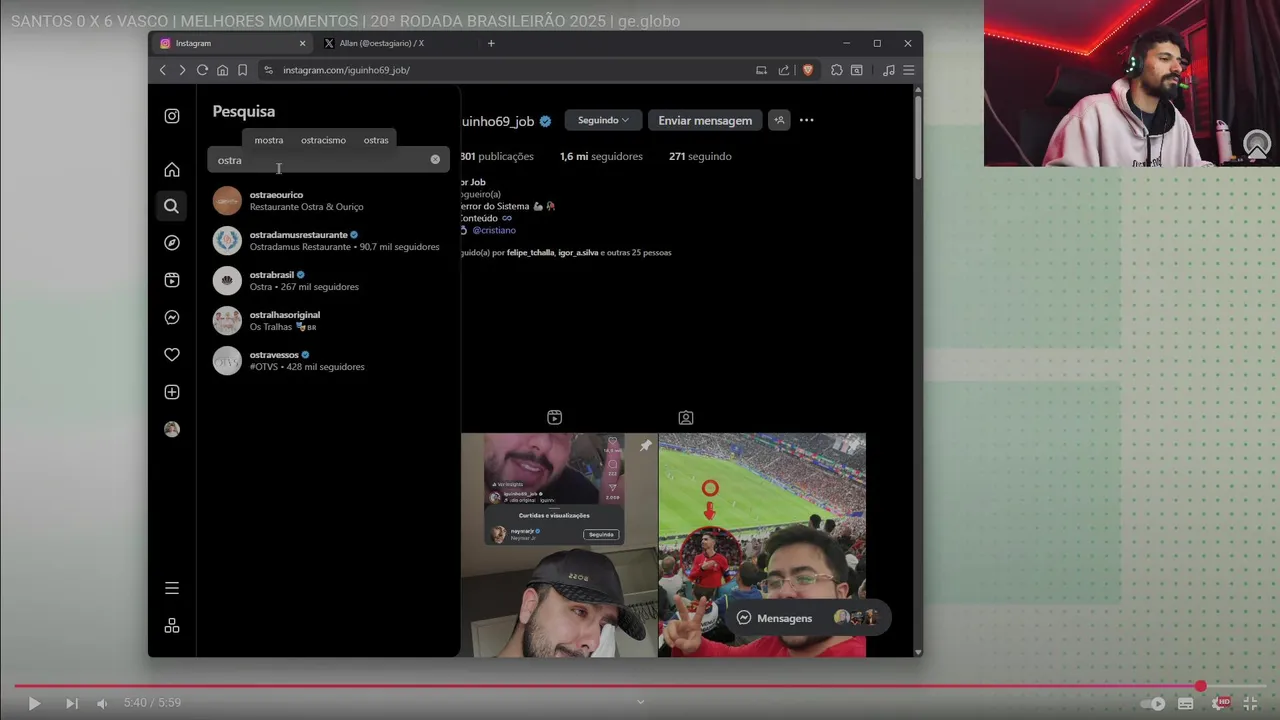Click address bar URL instagram.com/iguinho69_job/
The width and height of the screenshot is (1280, 720).
[346, 70]
